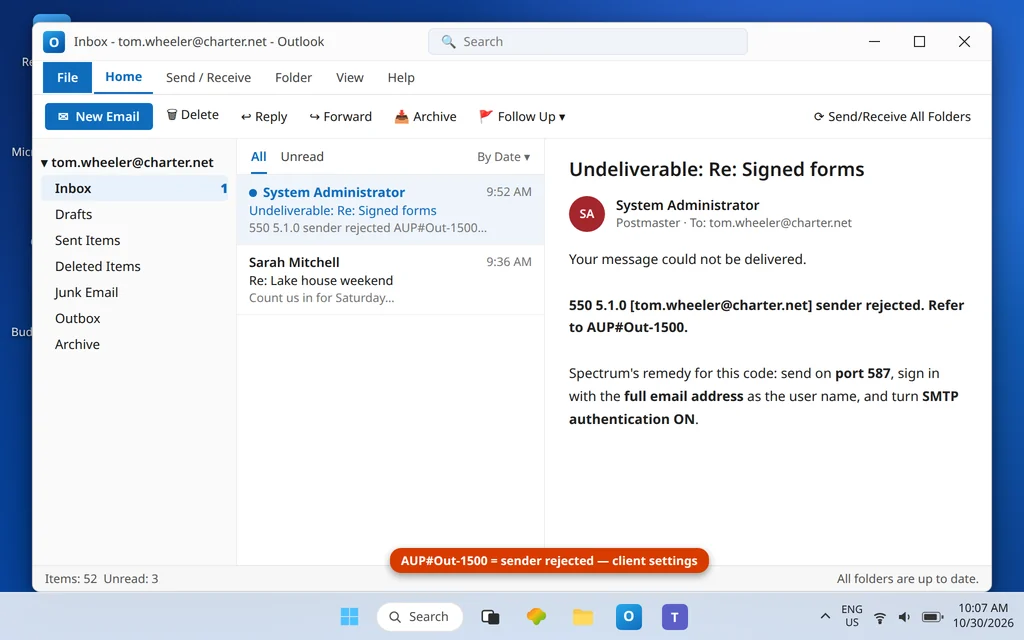Click 'Unread: 3' in status bar
Screen dimensions: 1024x640
click(131, 579)
